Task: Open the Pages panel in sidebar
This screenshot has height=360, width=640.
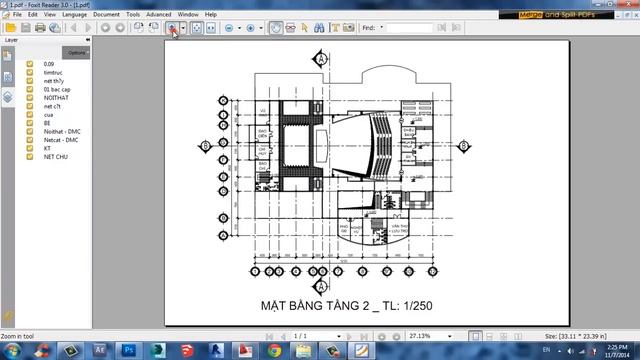Action: click(7, 55)
